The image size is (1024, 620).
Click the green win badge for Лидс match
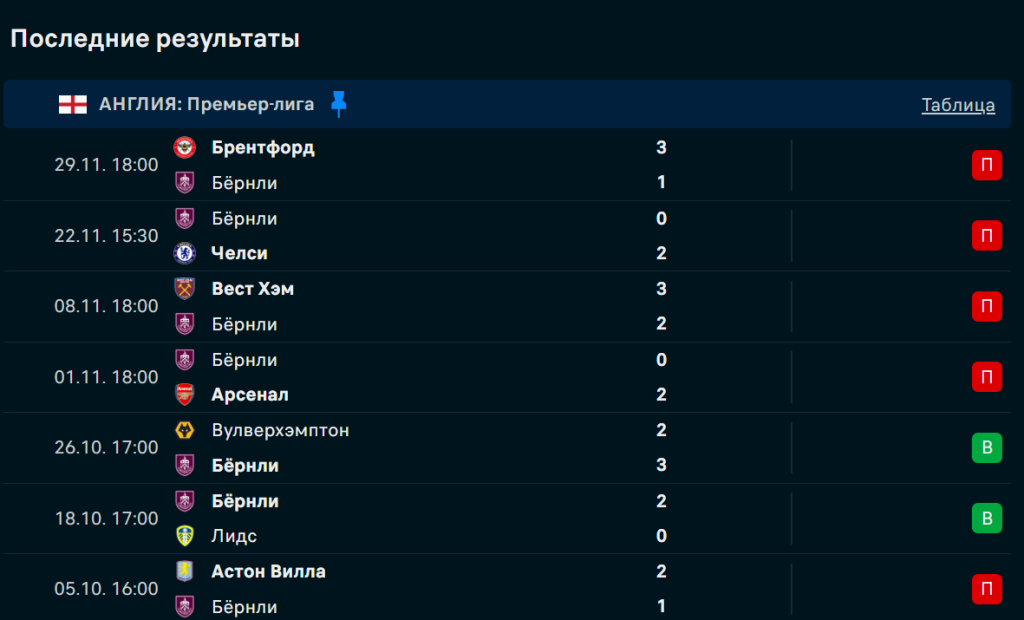coord(986,518)
